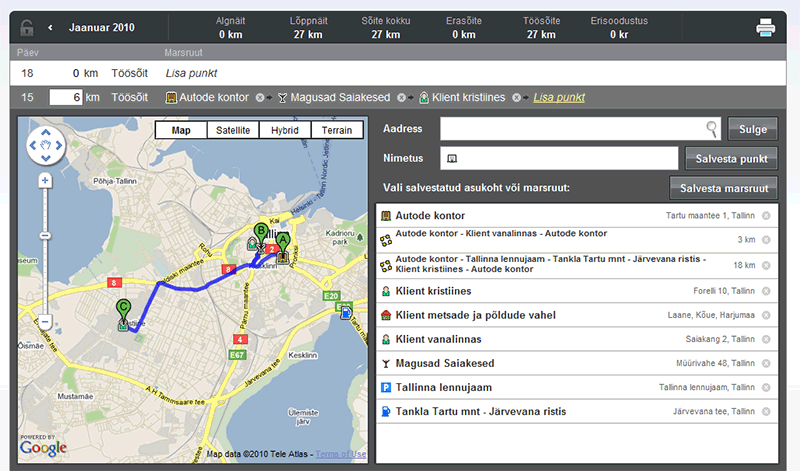This screenshot has height=471, width=800.
Task: Click the map zoom out minus button
Action: point(45,322)
